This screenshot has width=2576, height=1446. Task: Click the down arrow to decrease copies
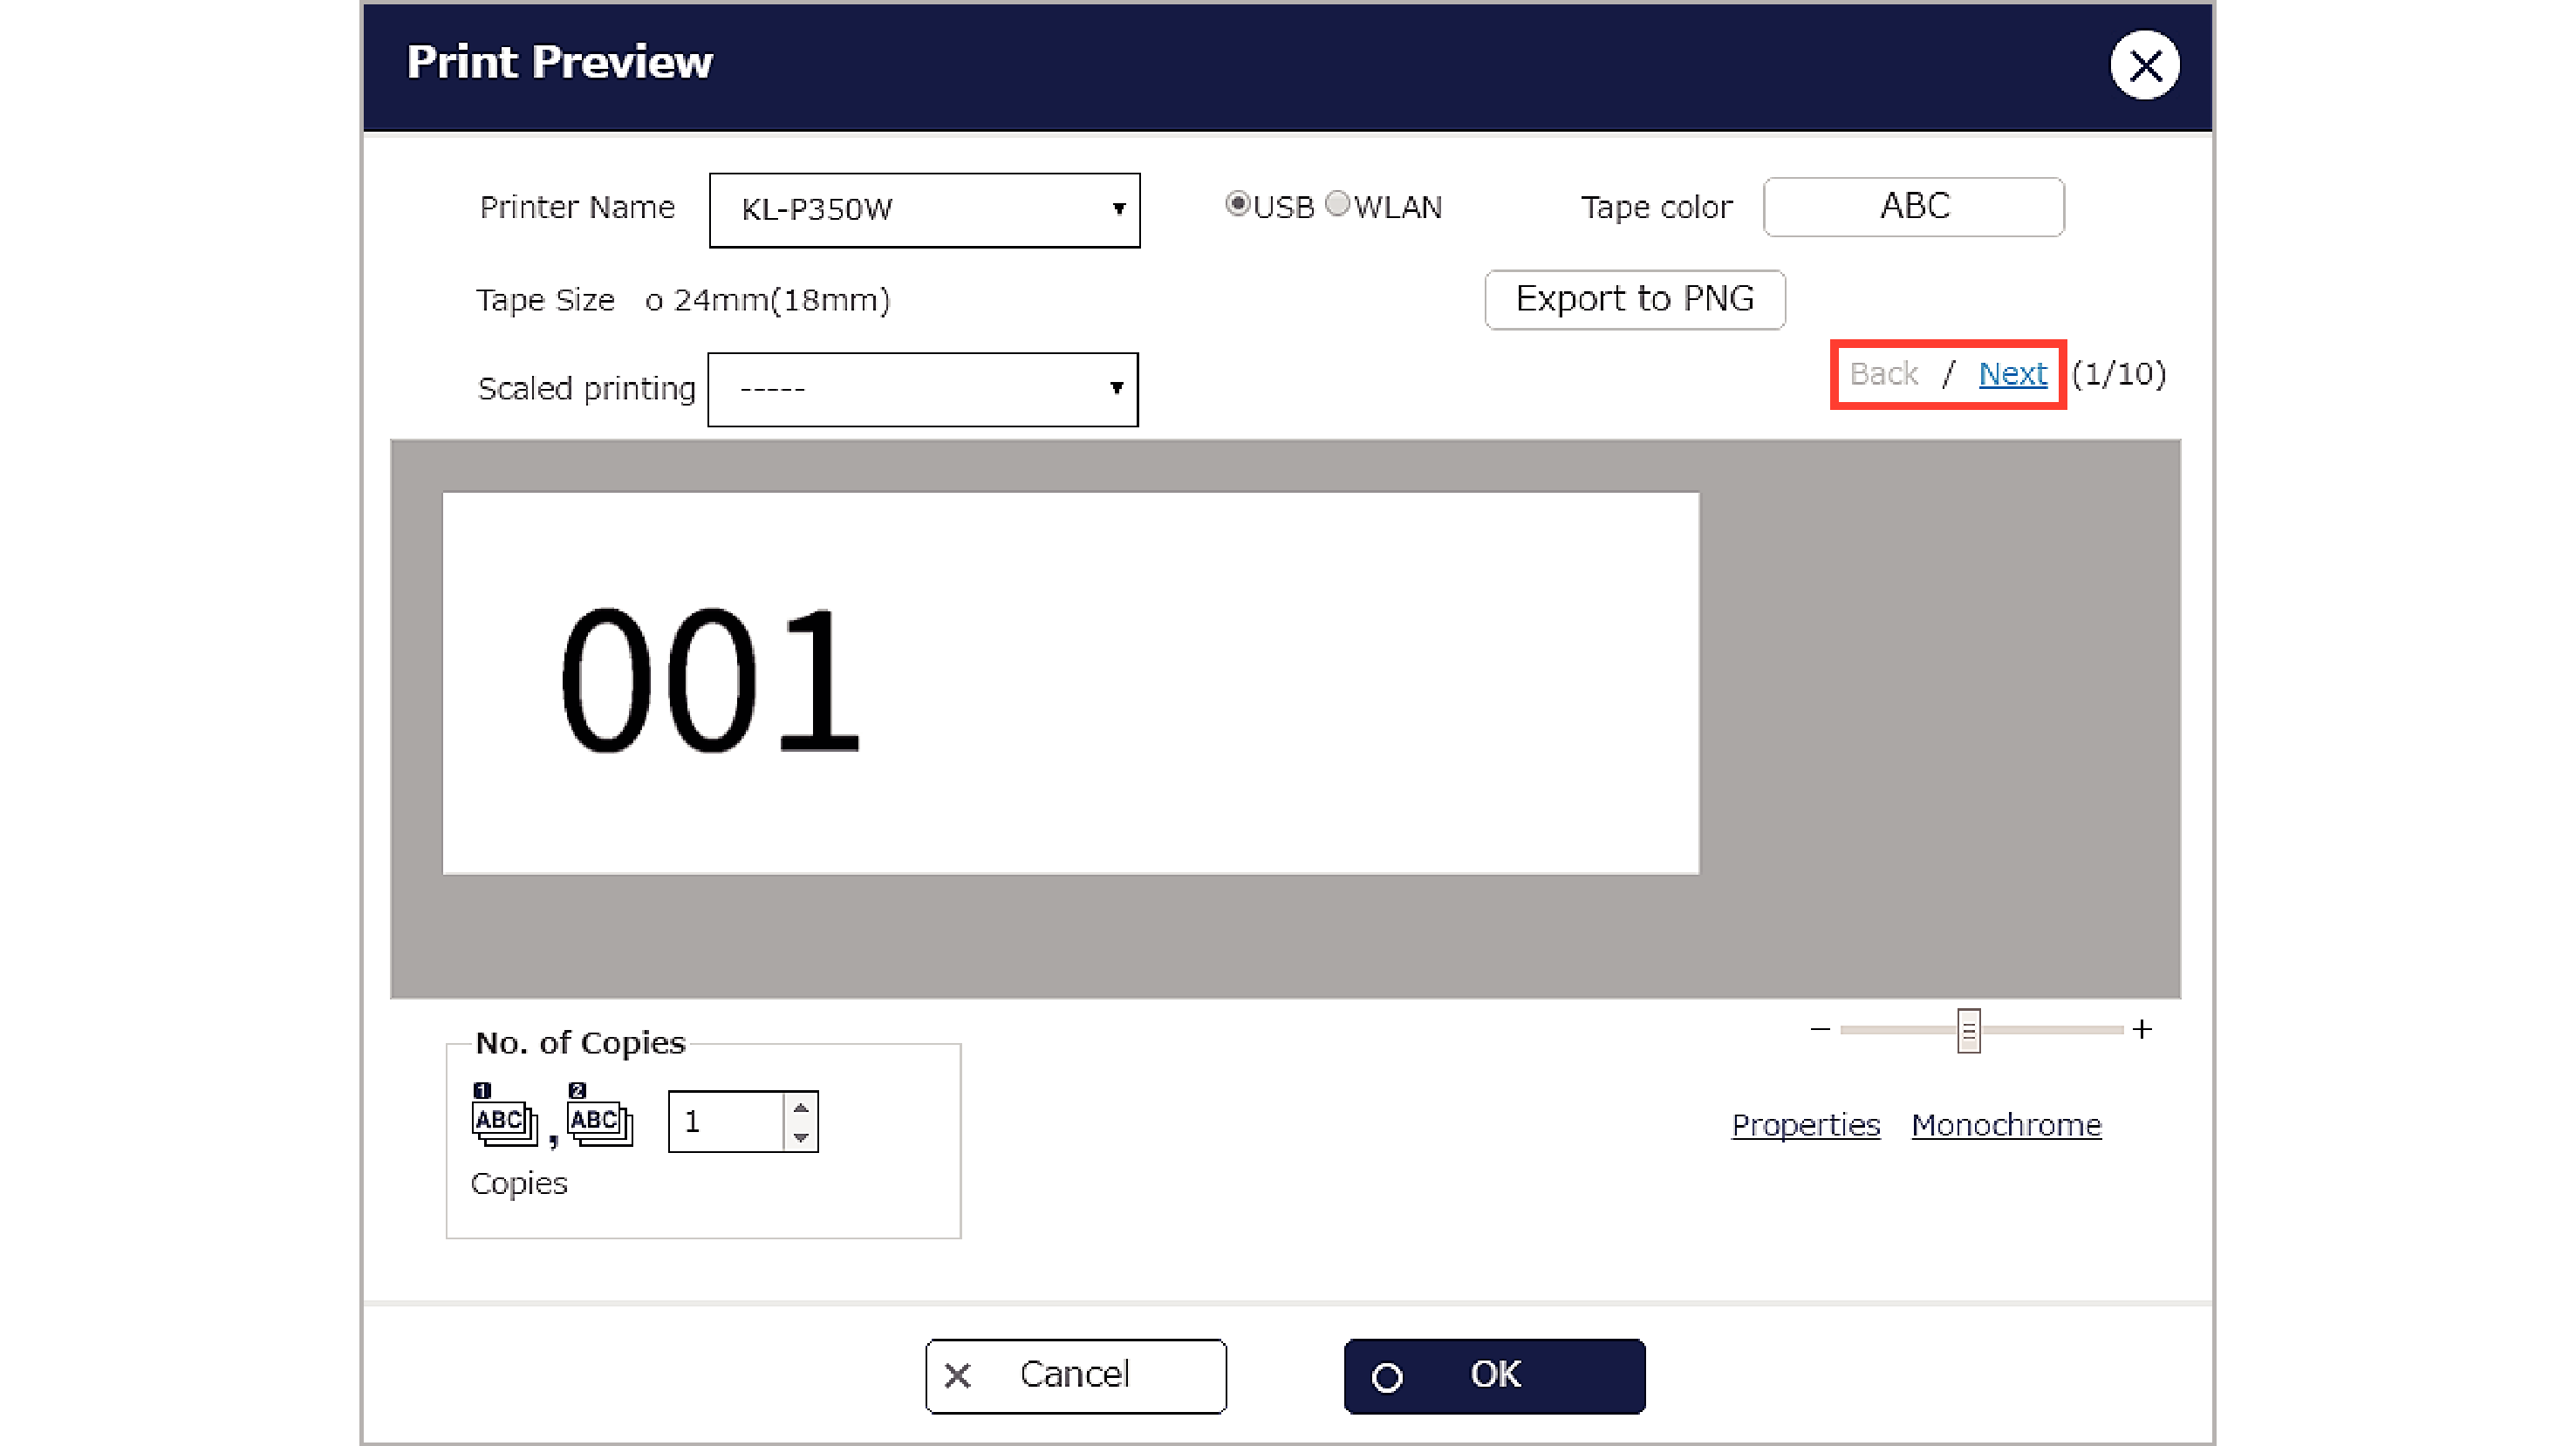pos(800,1140)
